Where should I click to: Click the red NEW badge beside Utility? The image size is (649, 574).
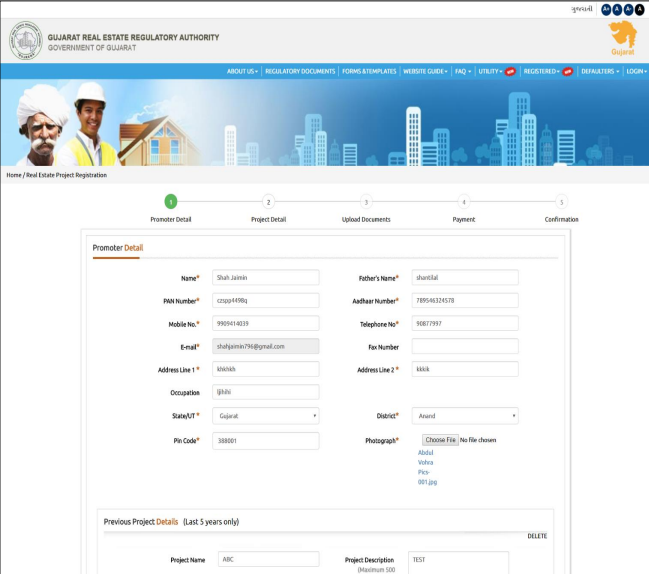(x=510, y=72)
